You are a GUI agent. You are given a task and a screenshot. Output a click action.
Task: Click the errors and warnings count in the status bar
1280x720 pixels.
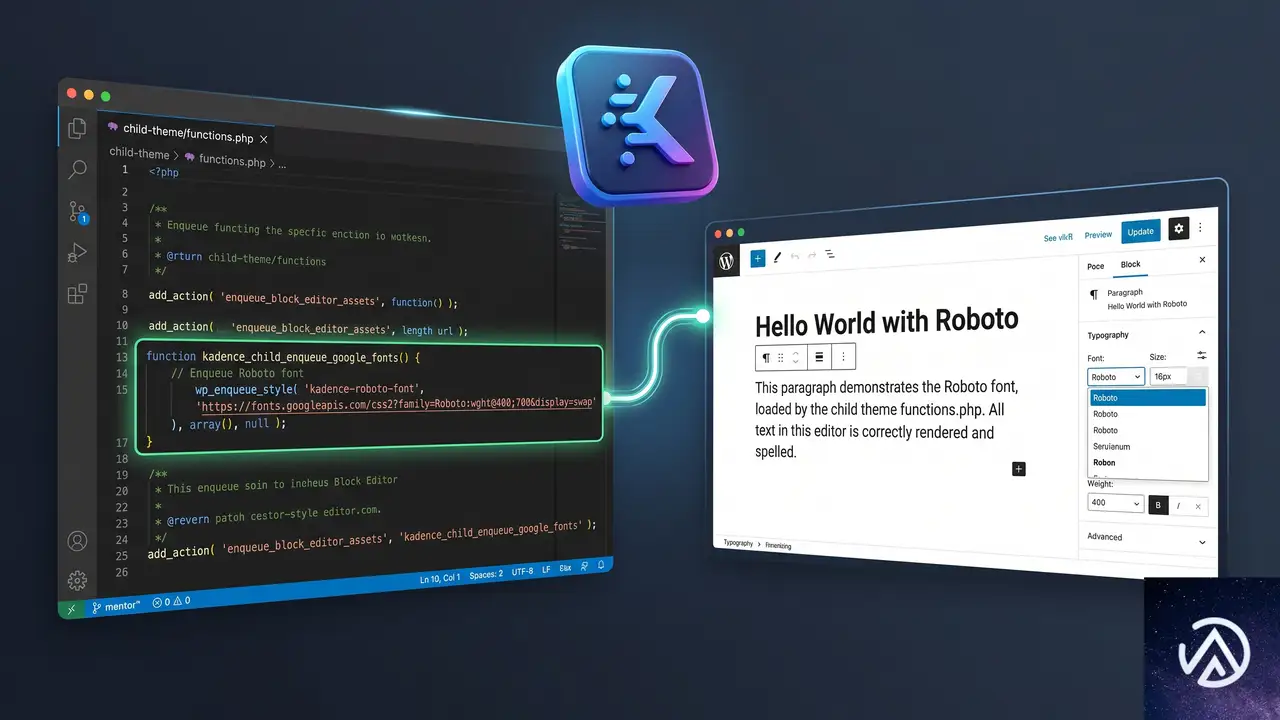pos(171,602)
